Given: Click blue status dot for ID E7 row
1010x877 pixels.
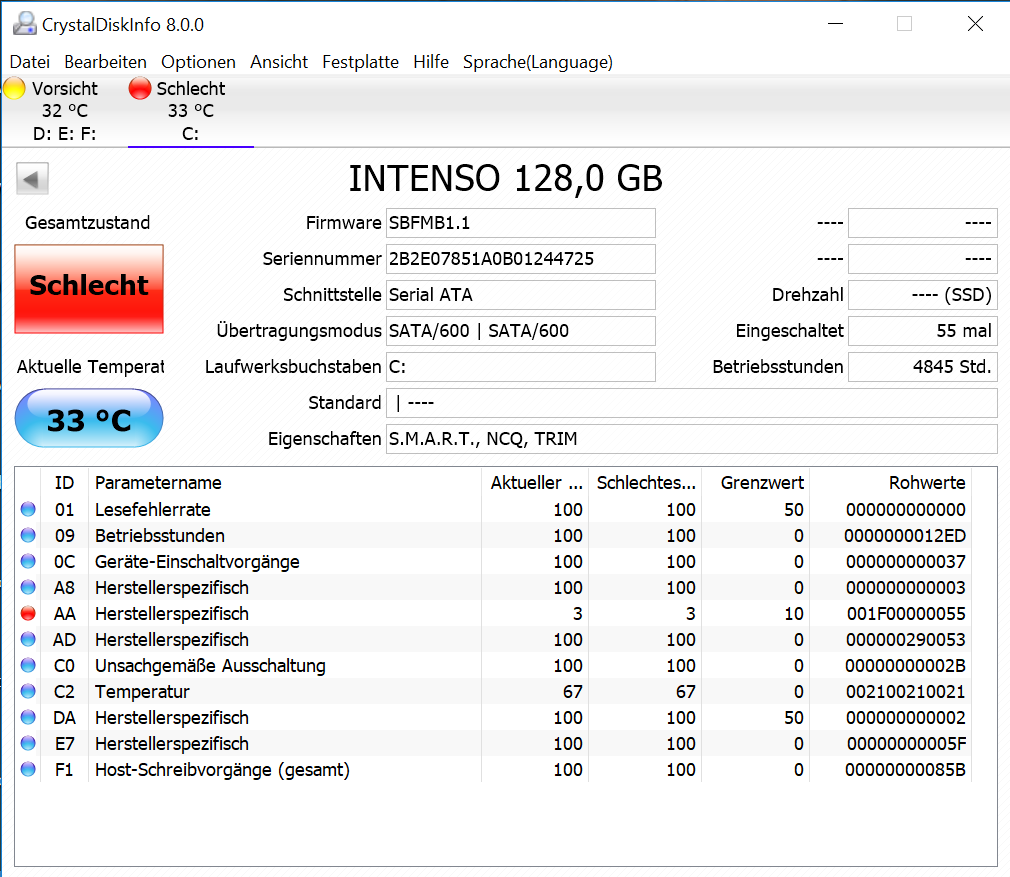Looking at the screenshot, I should 28,744.
